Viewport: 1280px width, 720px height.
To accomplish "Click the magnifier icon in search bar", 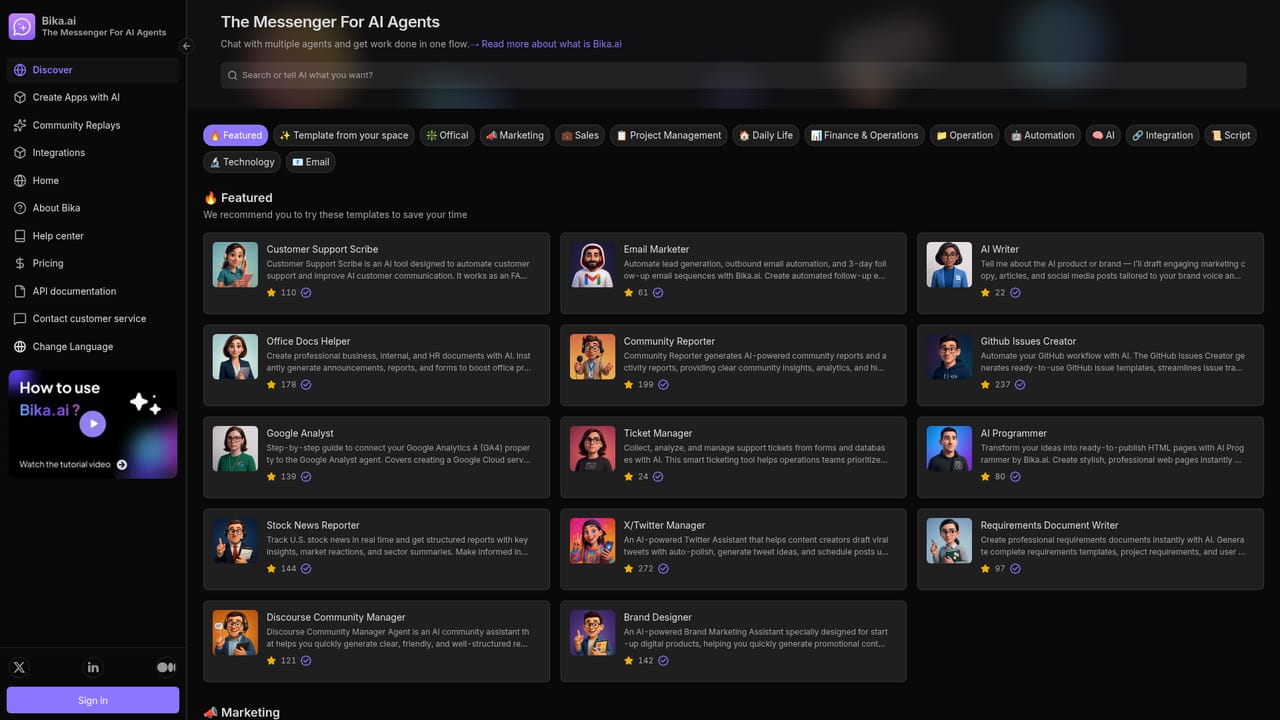I will 233,75.
